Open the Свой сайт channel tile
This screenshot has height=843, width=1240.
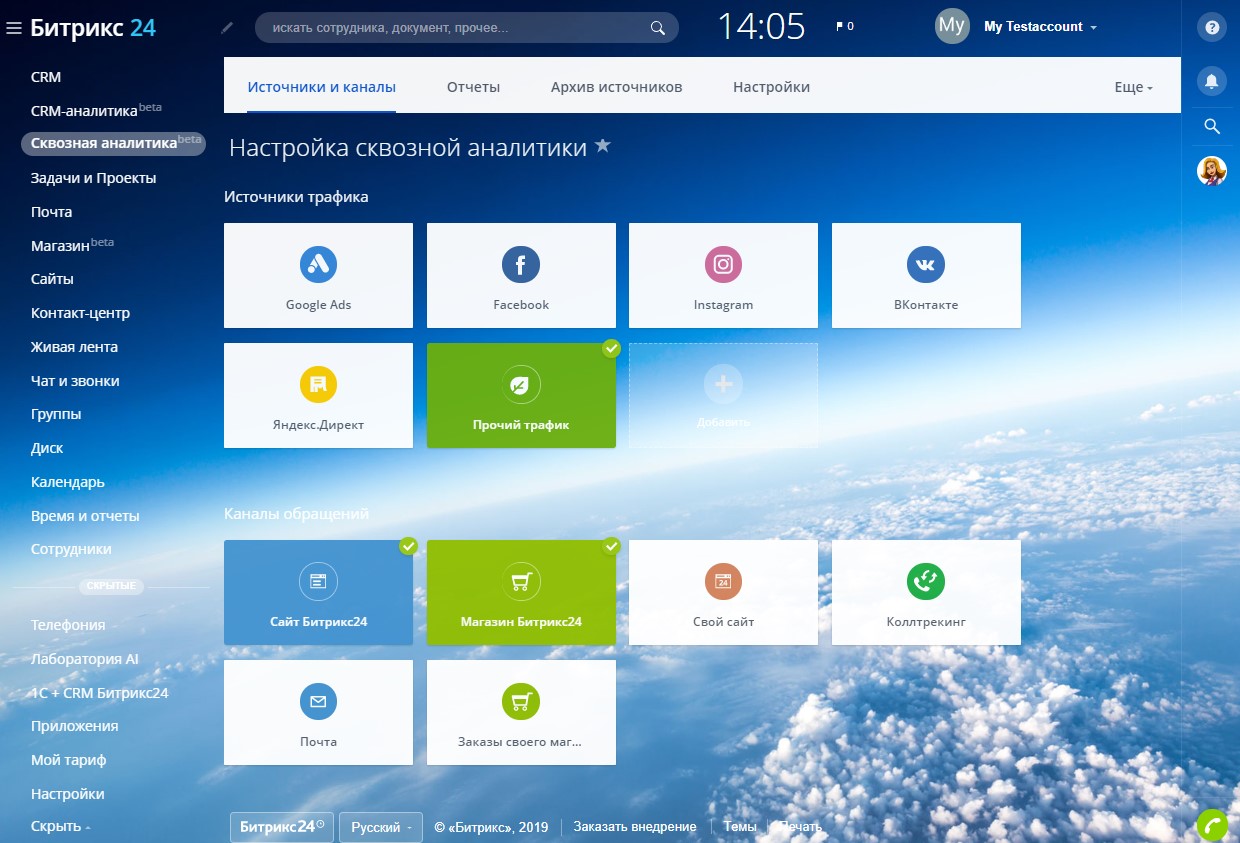tap(723, 592)
